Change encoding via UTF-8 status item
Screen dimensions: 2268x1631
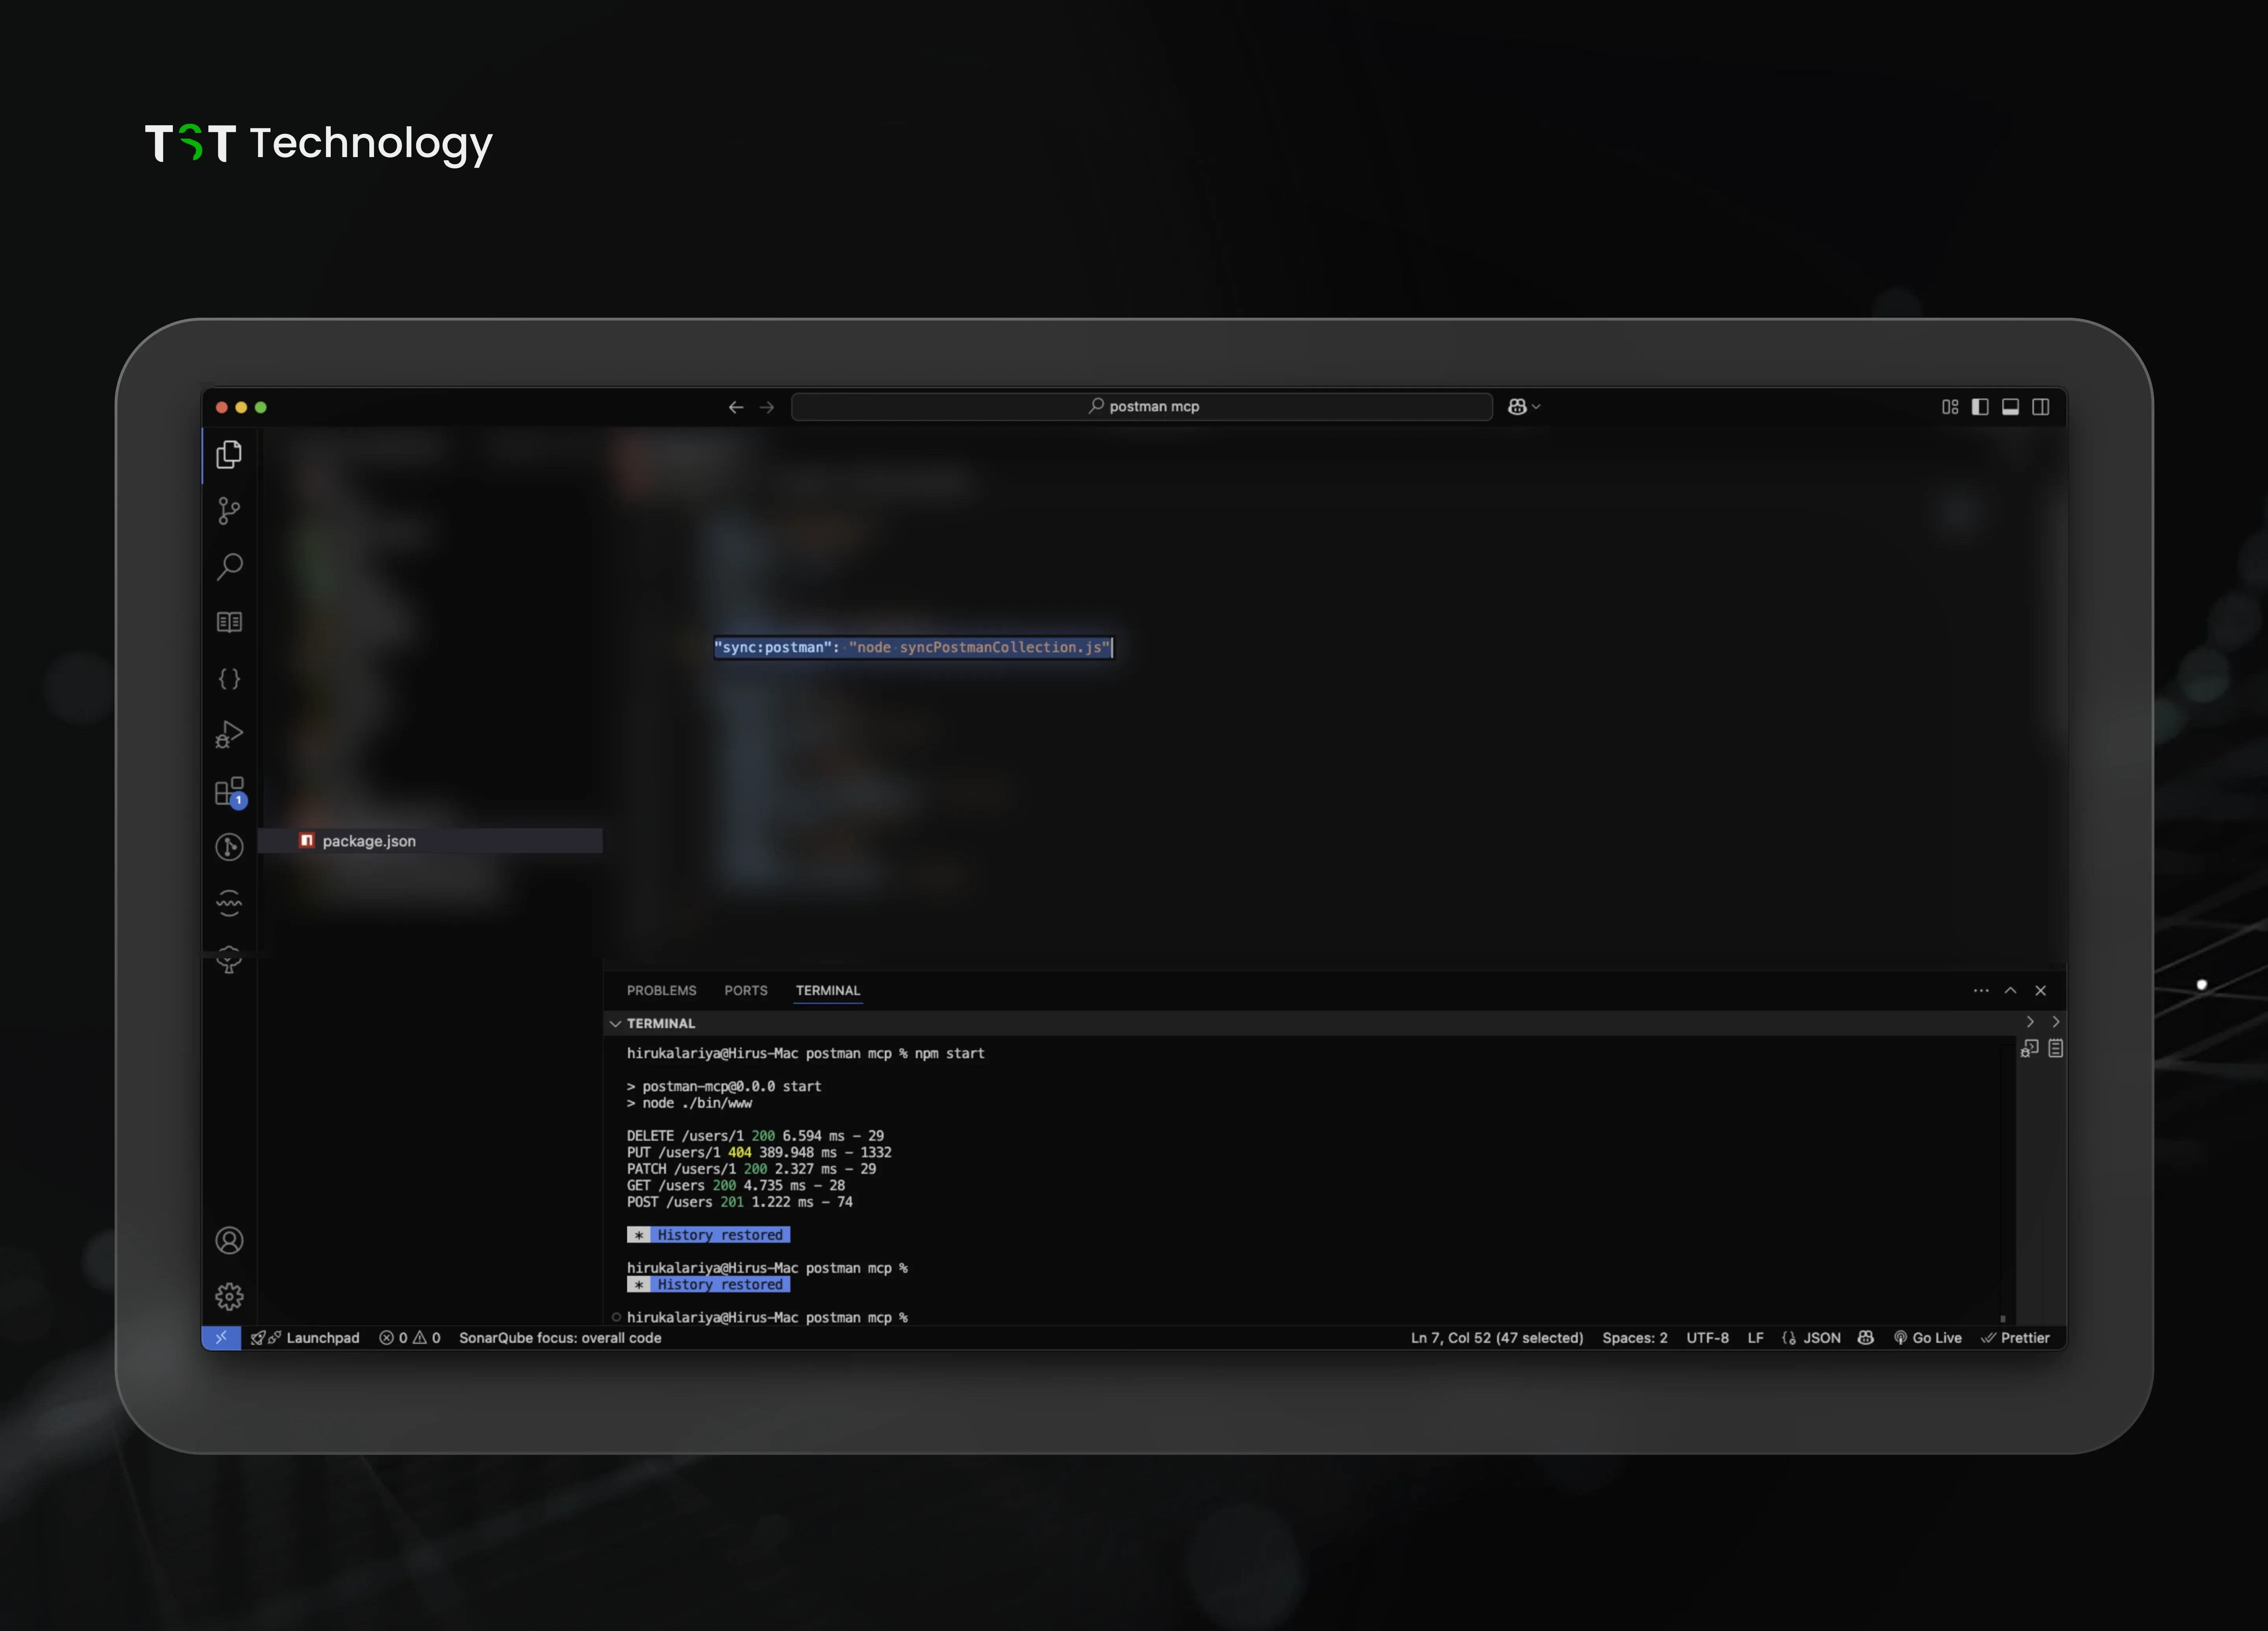point(1708,1338)
